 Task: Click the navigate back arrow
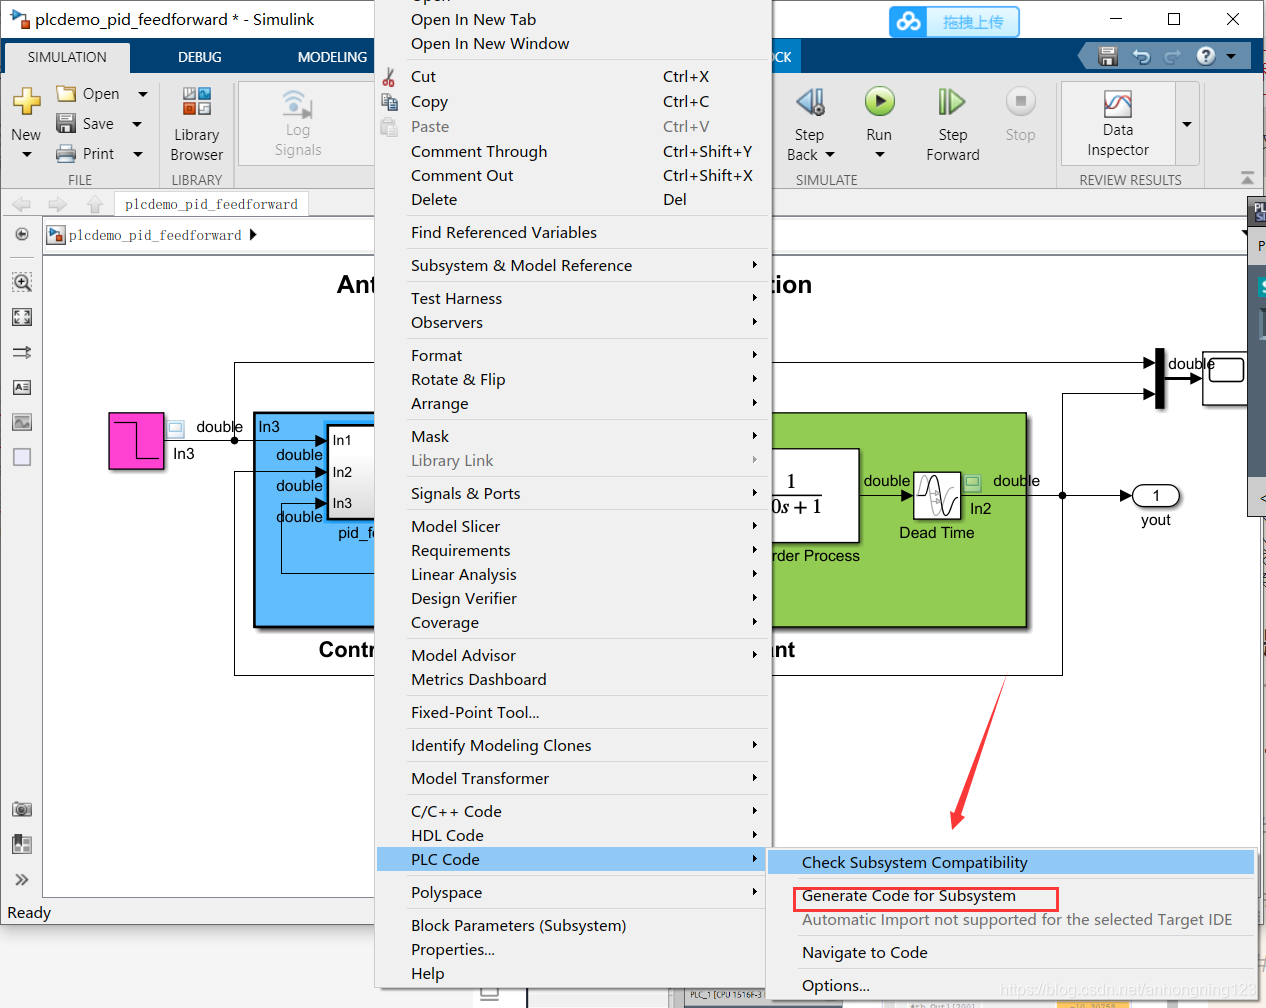(x=21, y=204)
